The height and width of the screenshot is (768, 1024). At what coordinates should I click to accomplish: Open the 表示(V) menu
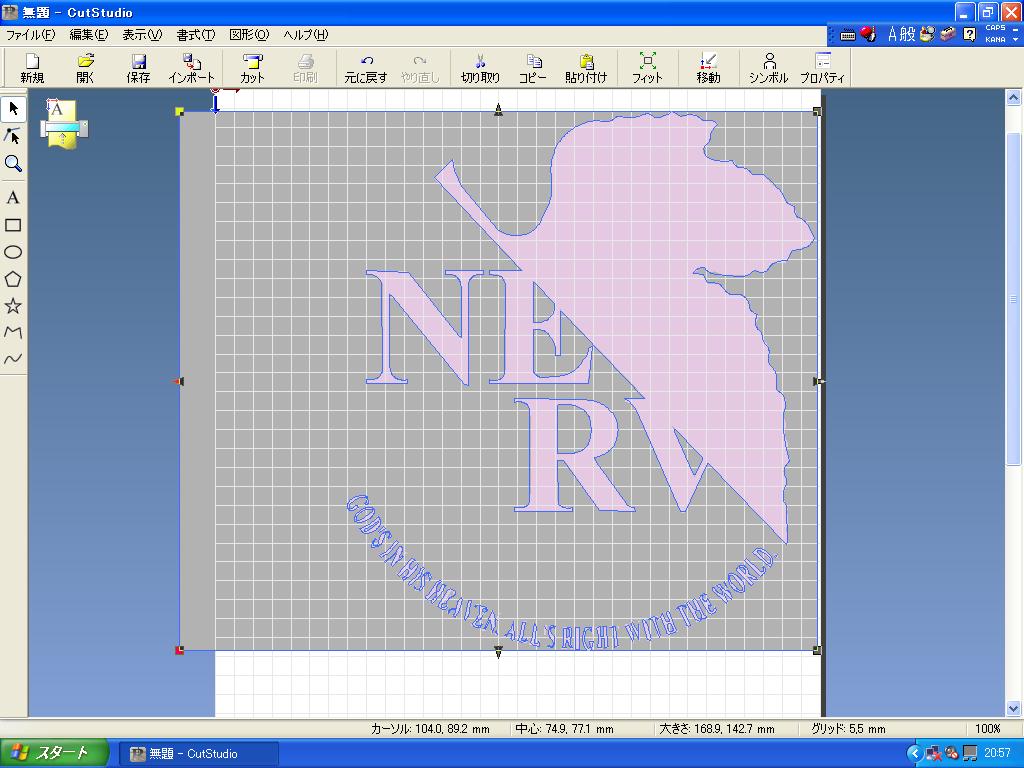pyautogui.click(x=142, y=35)
